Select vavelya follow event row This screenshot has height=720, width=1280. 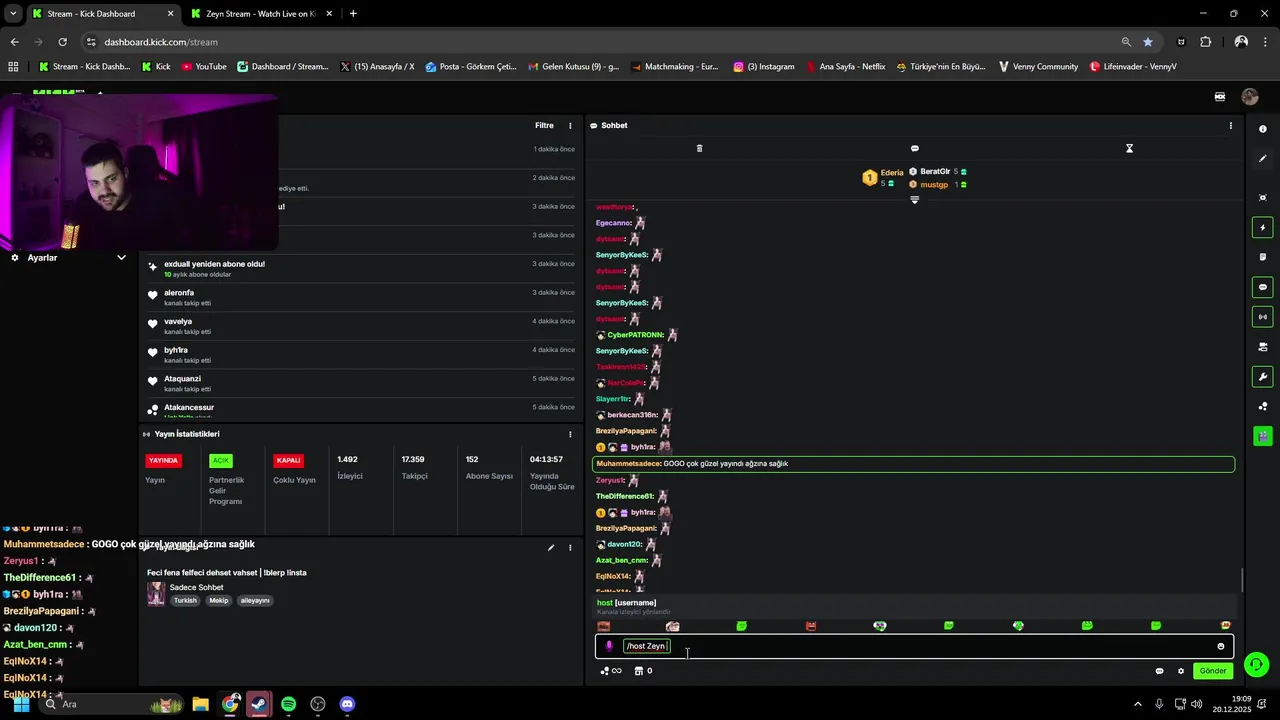click(x=361, y=326)
